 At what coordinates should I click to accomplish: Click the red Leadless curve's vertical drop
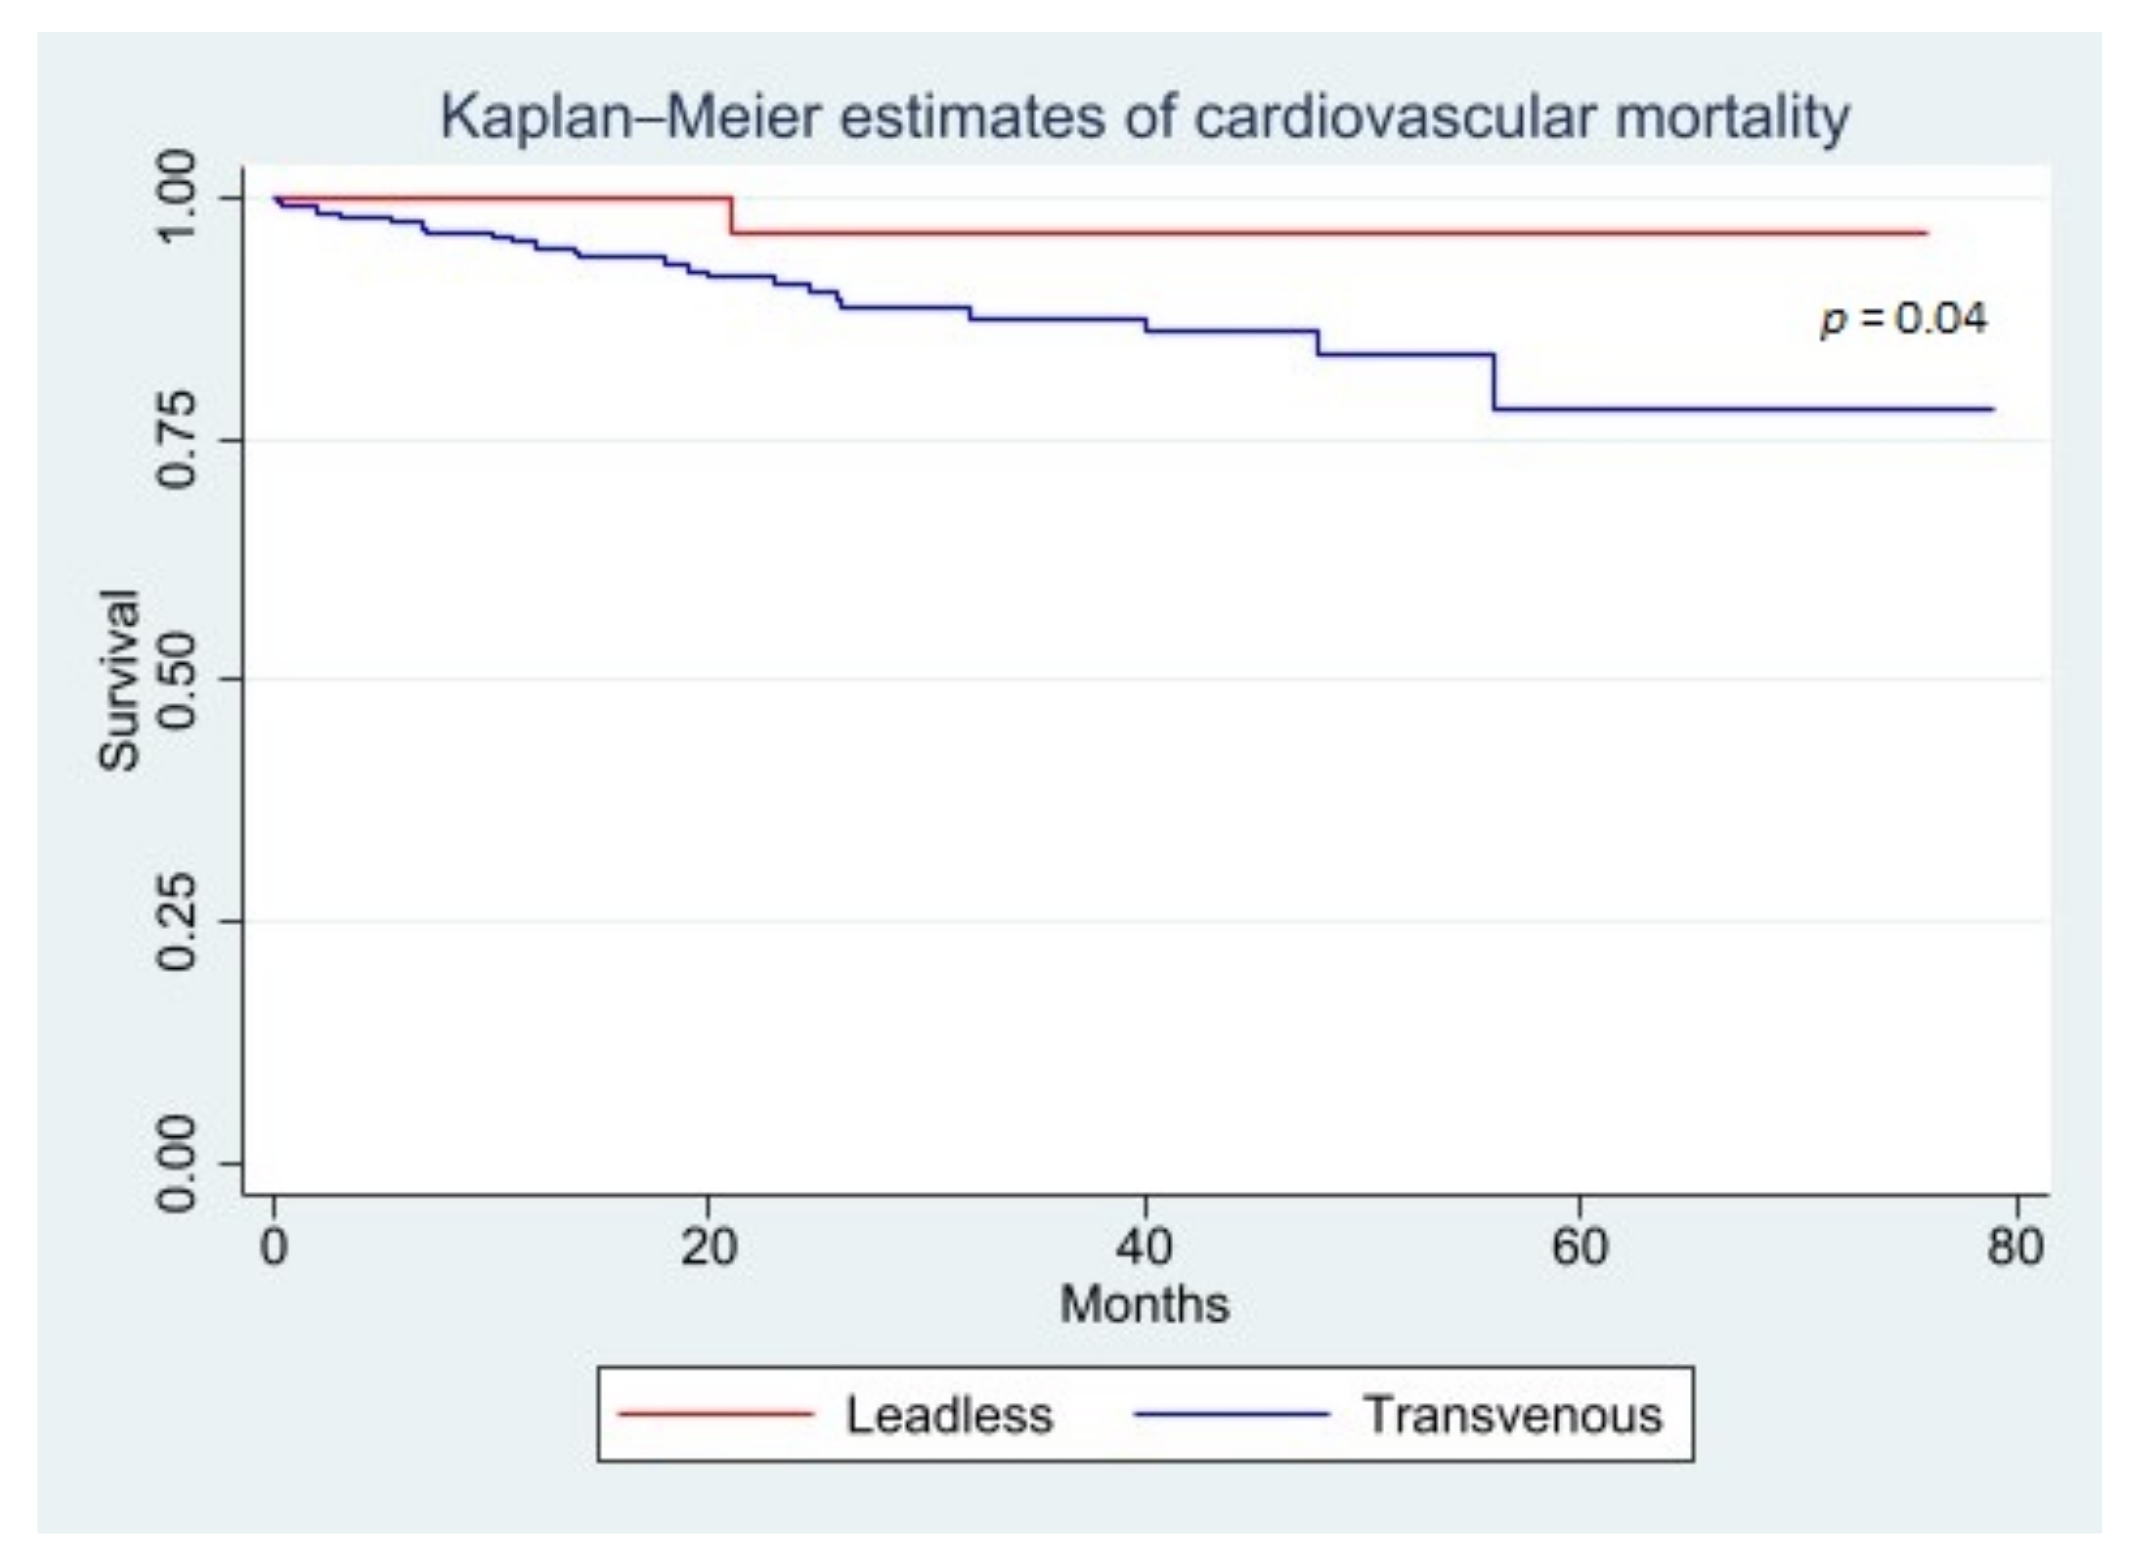(x=732, y=215)
